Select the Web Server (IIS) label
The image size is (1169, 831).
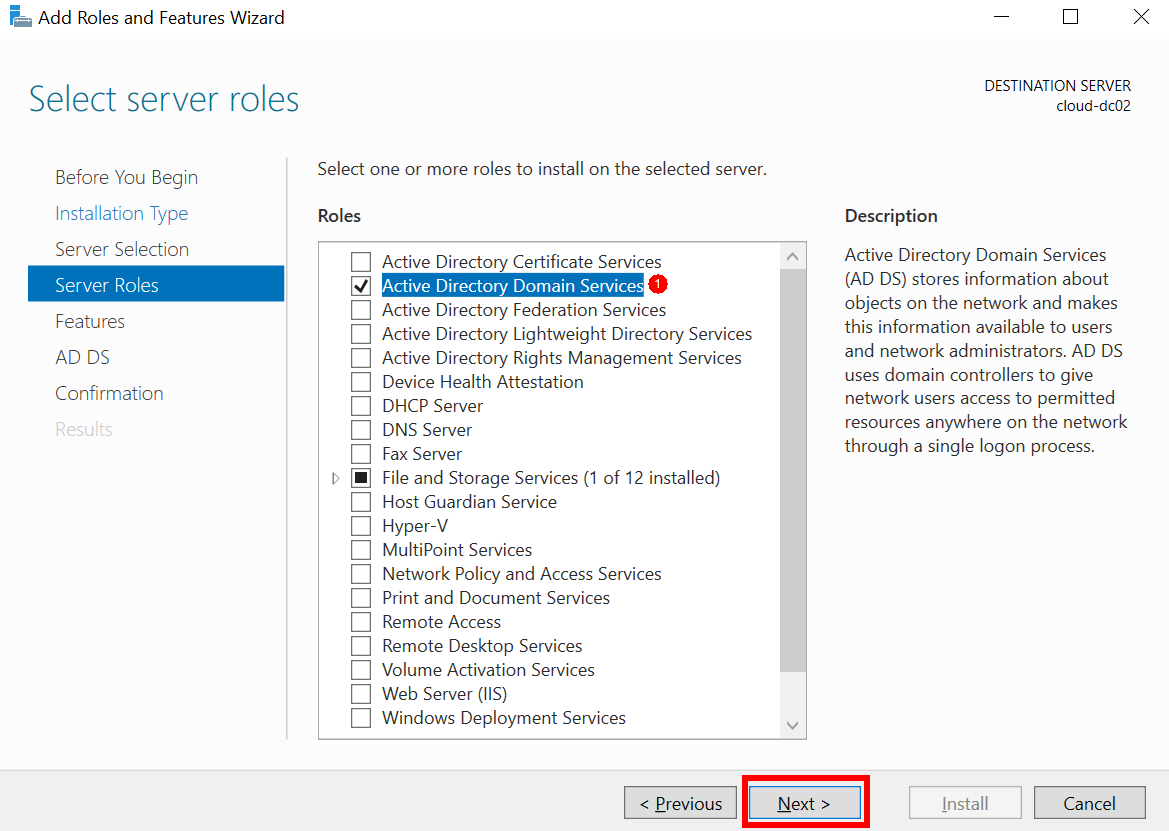pyautogui.click(x=444, y=694)
